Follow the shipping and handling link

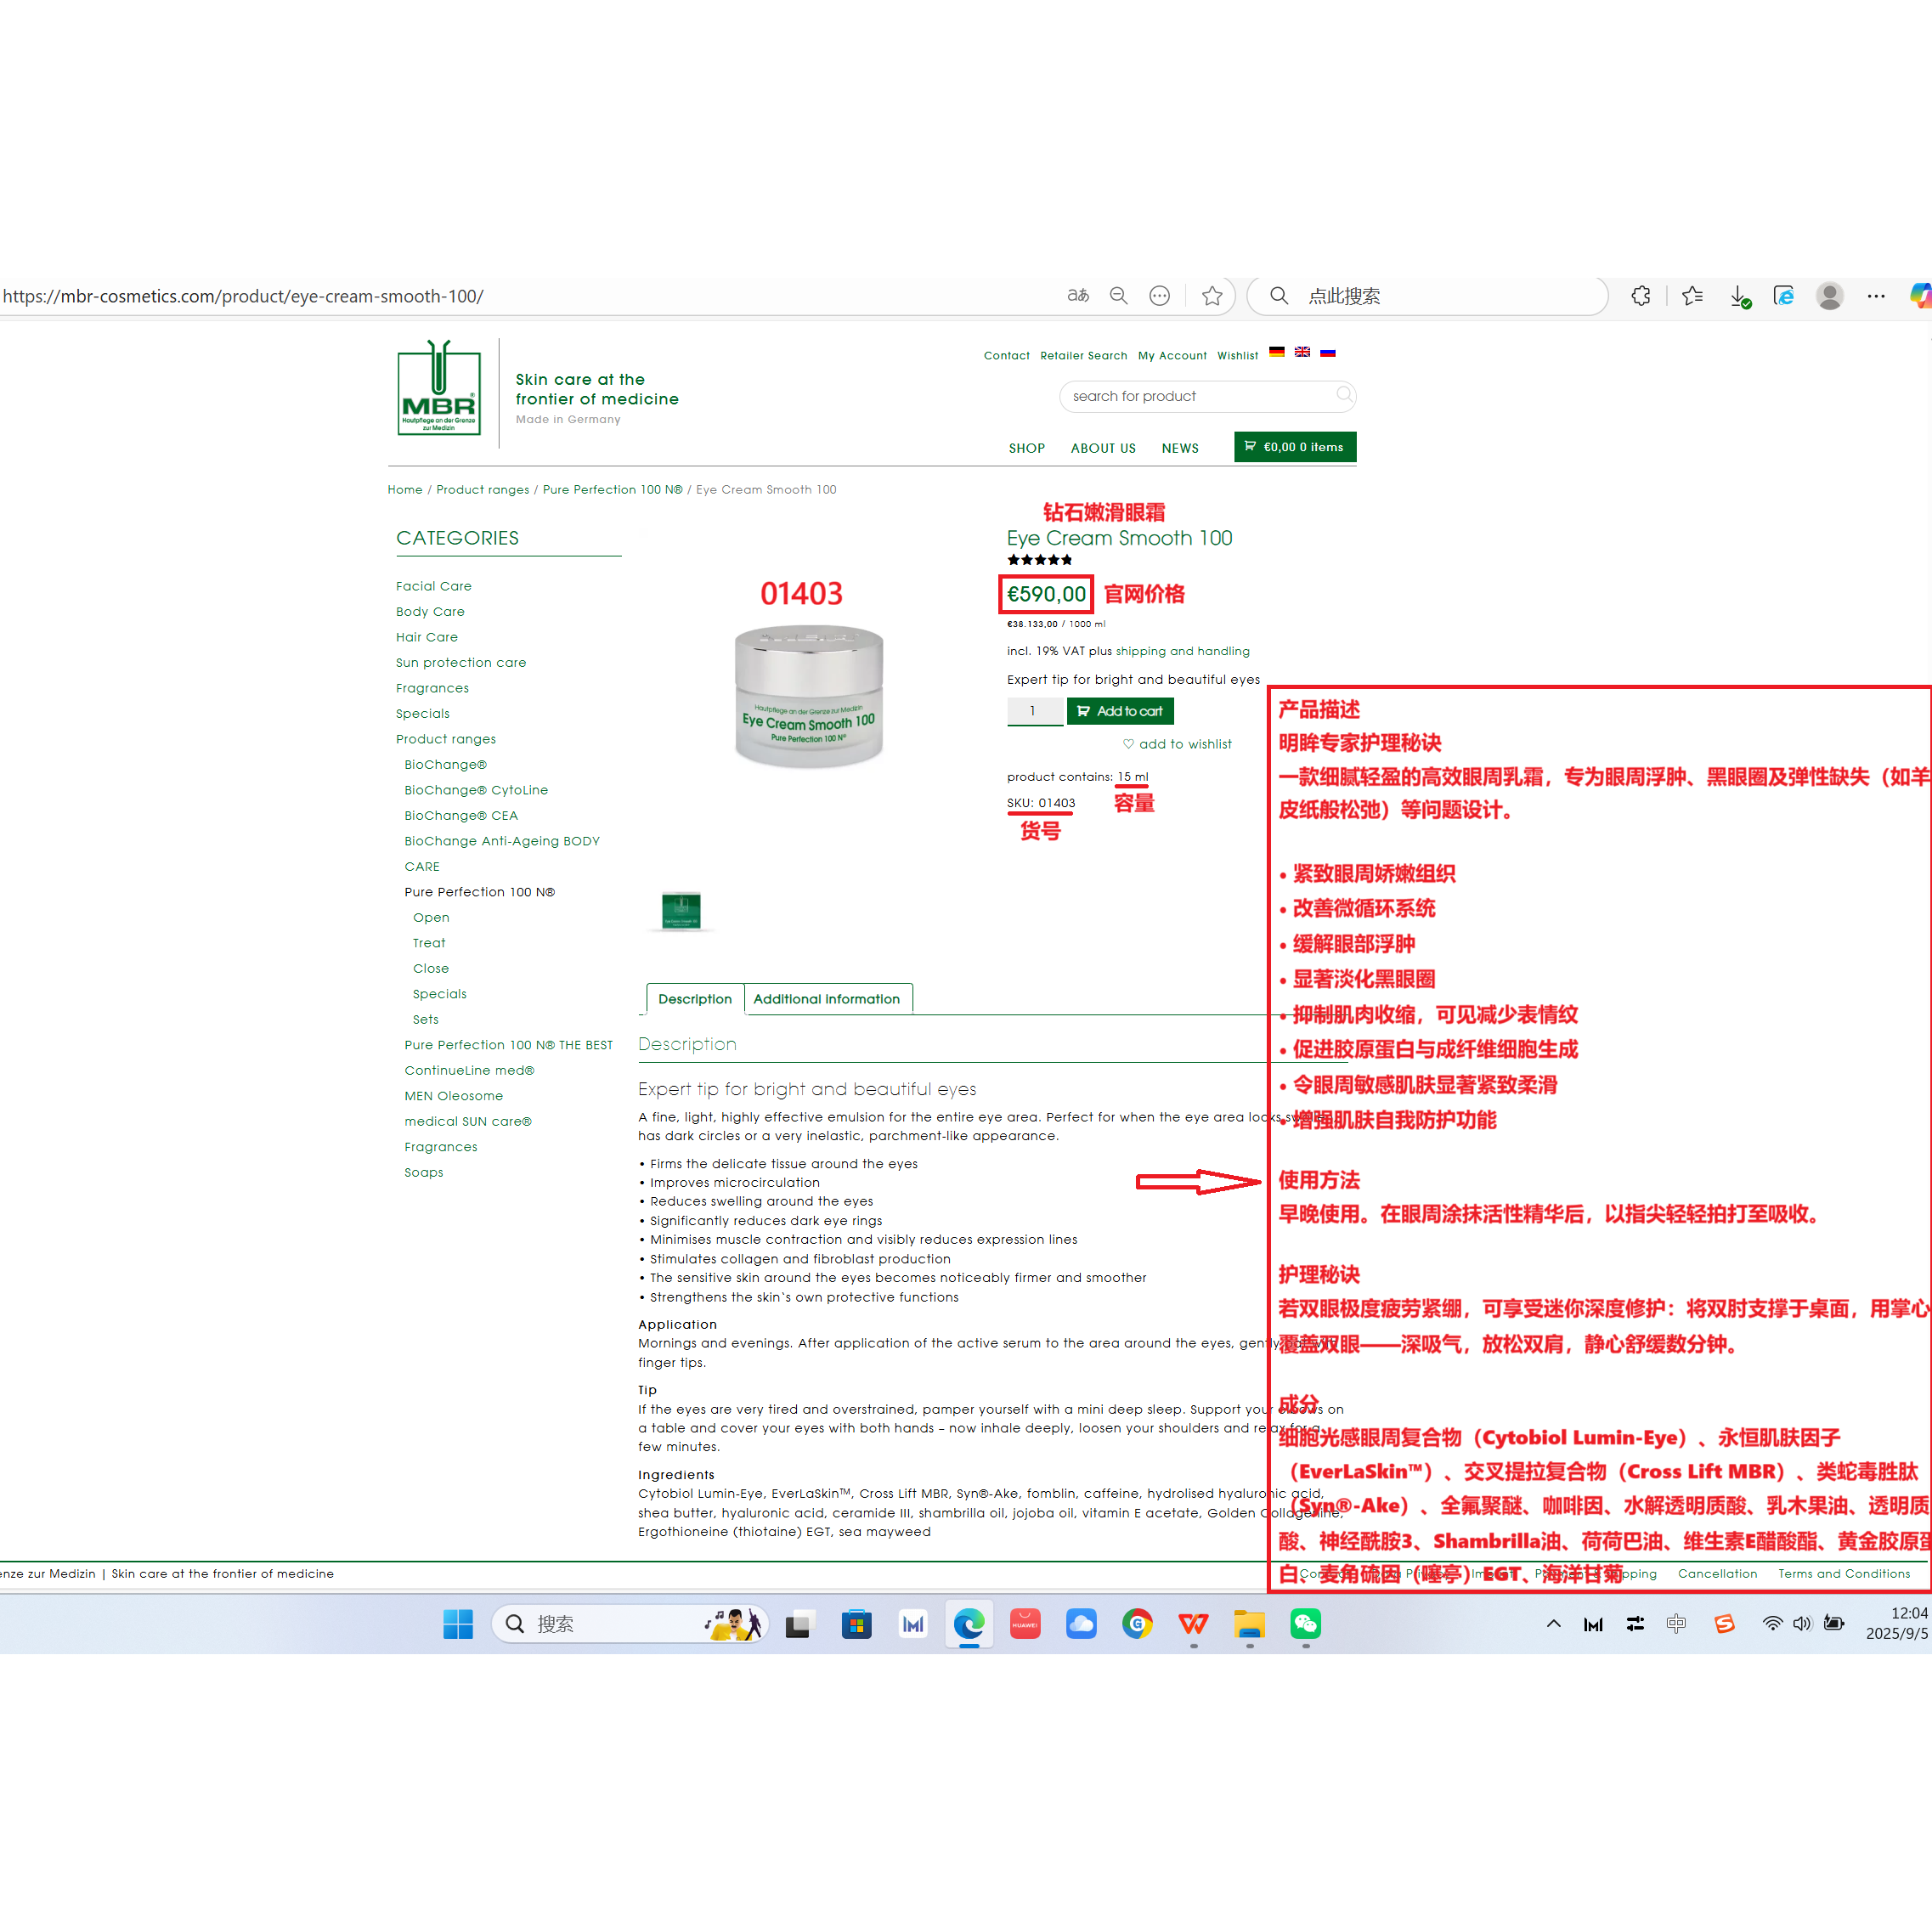(x=1182, y=651)
